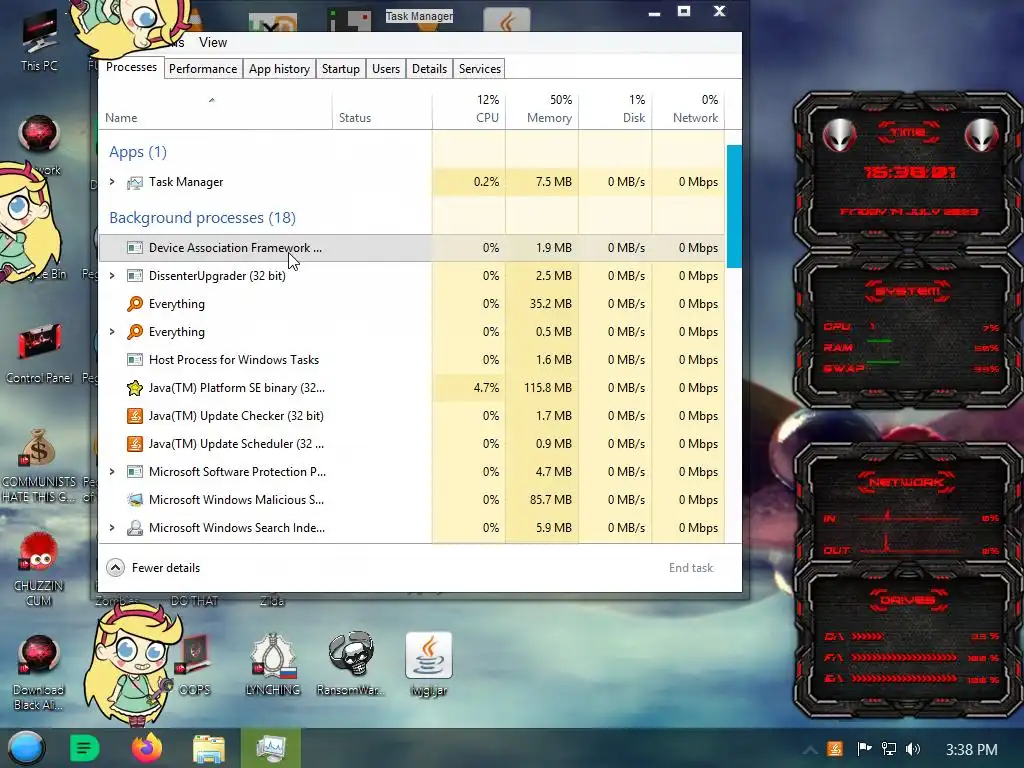1024x768 pixels.
Task: Click the Java tray icon
Action: pyautogui.click(x=835, y=749)
